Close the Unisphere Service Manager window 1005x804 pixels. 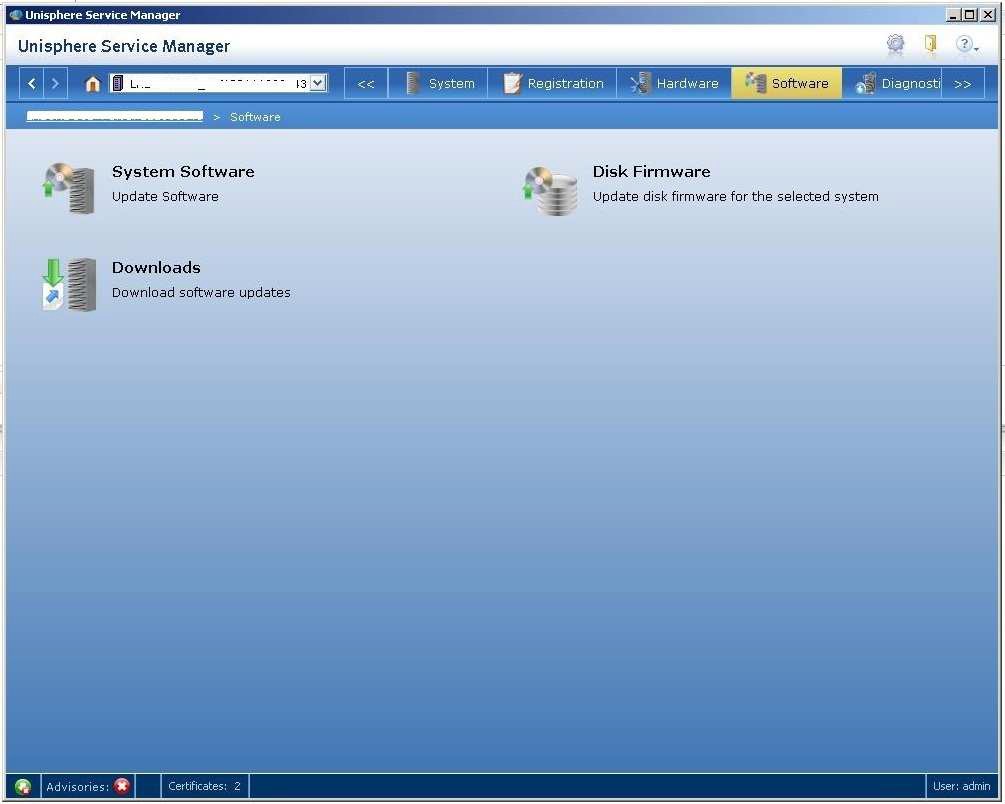pos(988,14)
